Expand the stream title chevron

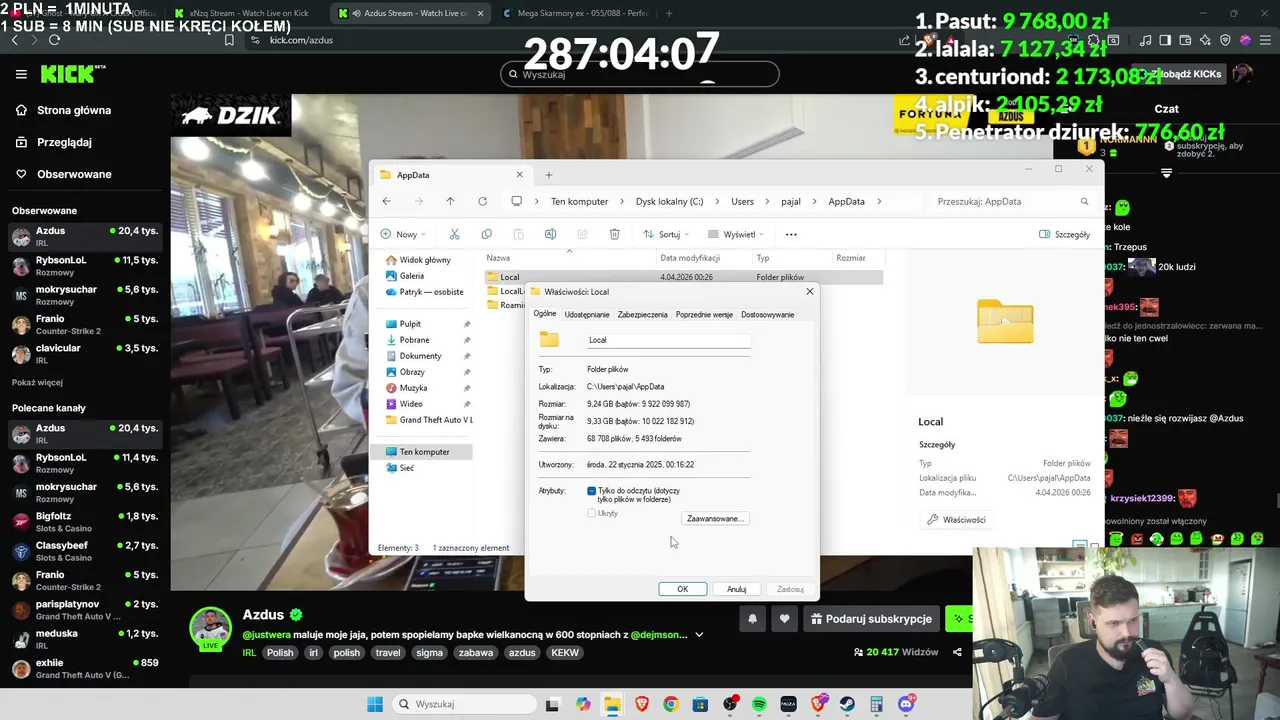pos(699,635)
